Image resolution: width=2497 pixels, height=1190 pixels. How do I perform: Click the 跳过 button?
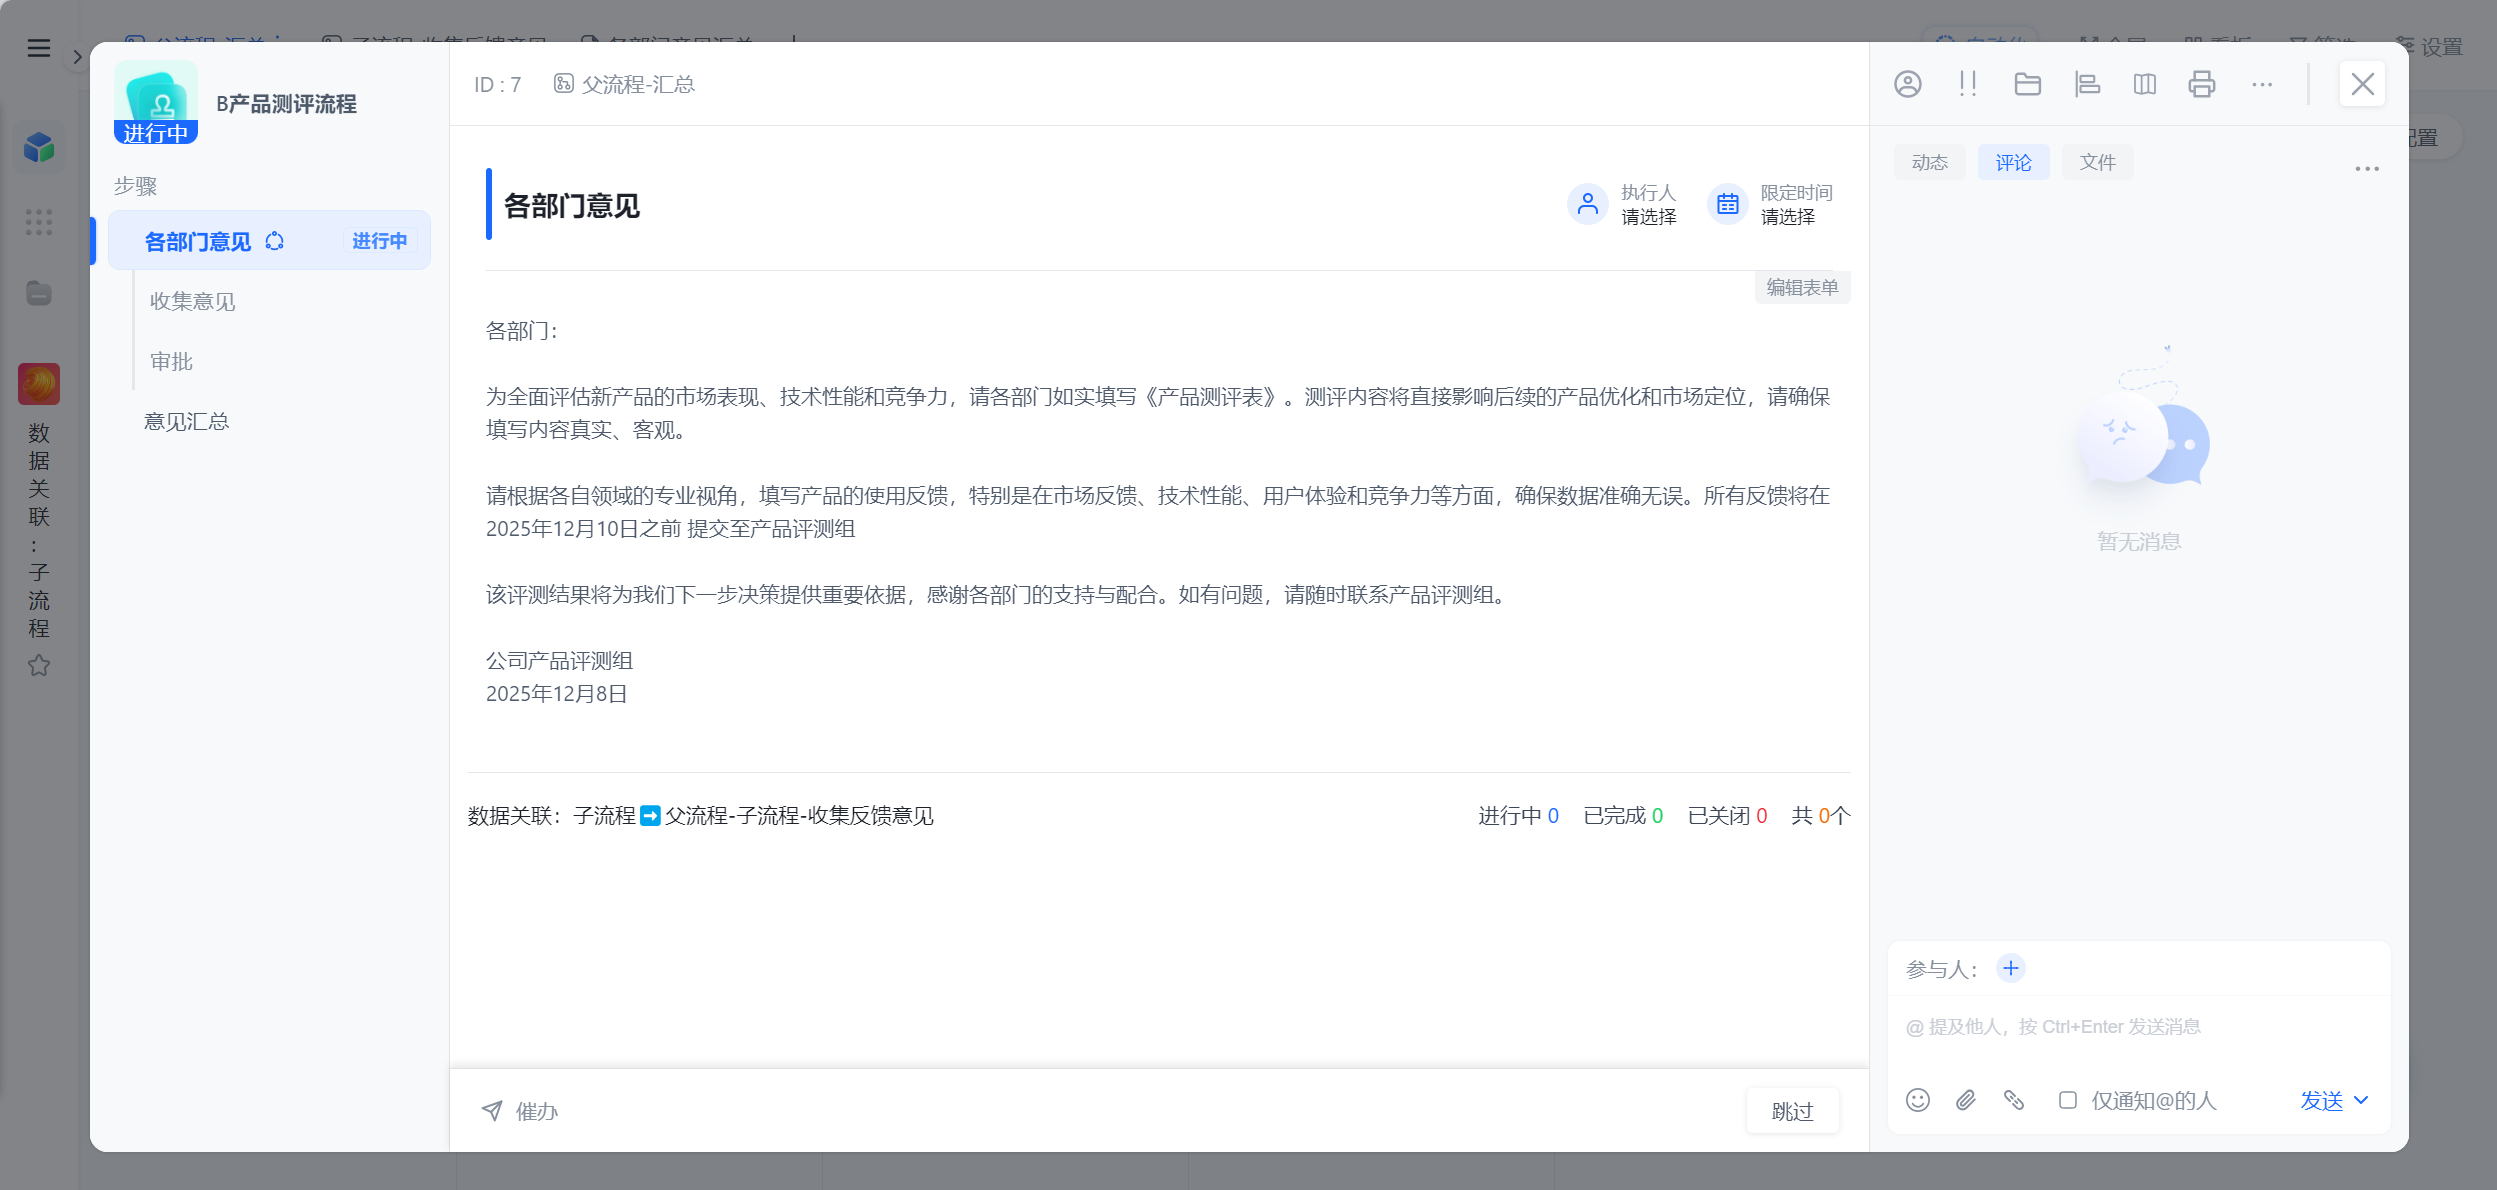pos(1792,1111)
